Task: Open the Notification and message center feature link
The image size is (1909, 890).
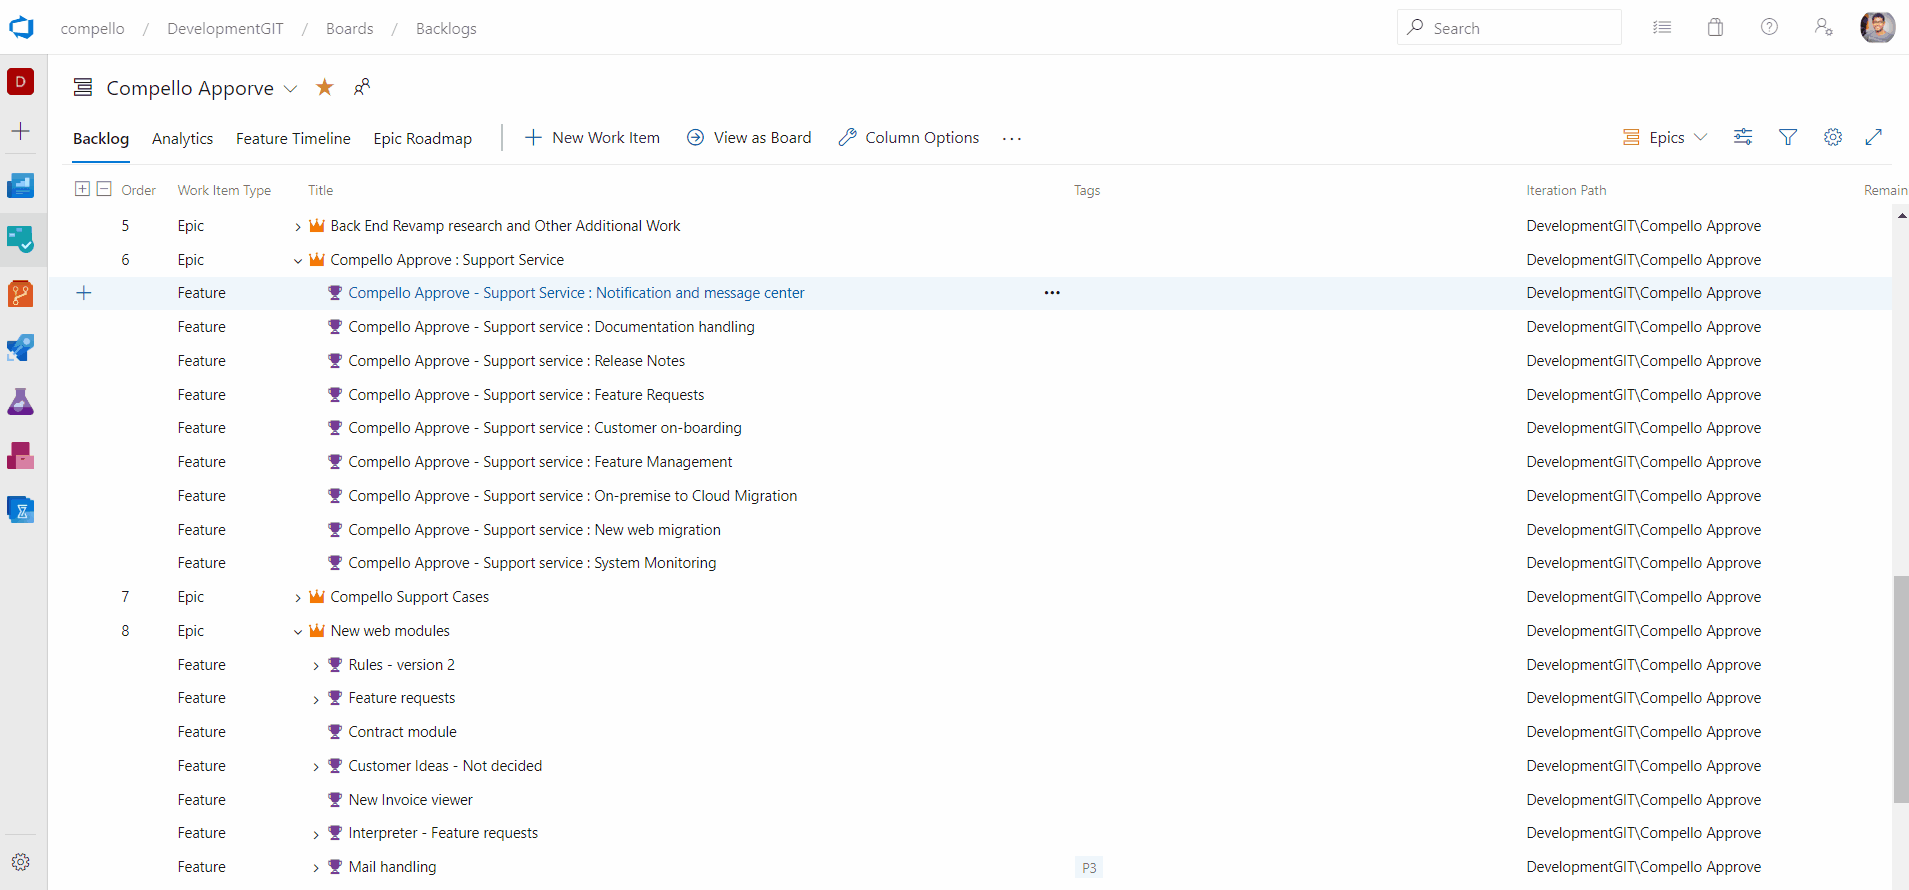Action: coord(576,293)
